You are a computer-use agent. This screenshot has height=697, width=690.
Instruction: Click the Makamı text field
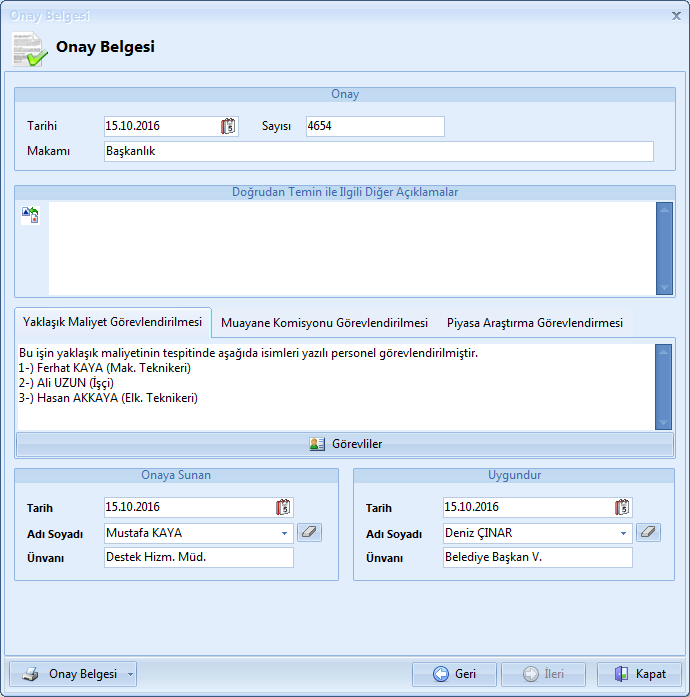click(x=378, y=151)
